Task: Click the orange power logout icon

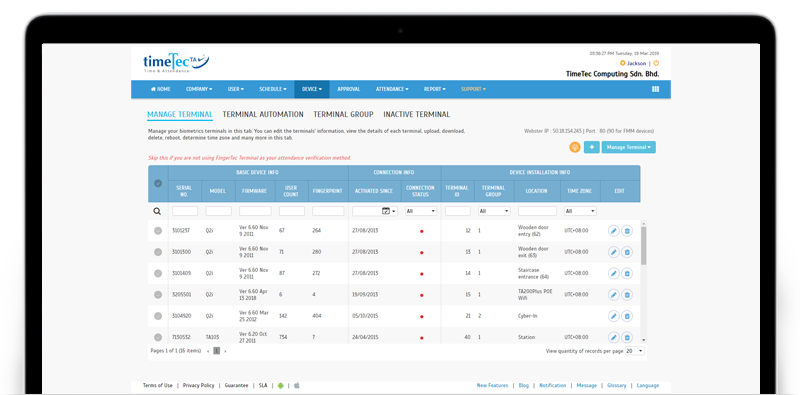Action: click(656, 63)
